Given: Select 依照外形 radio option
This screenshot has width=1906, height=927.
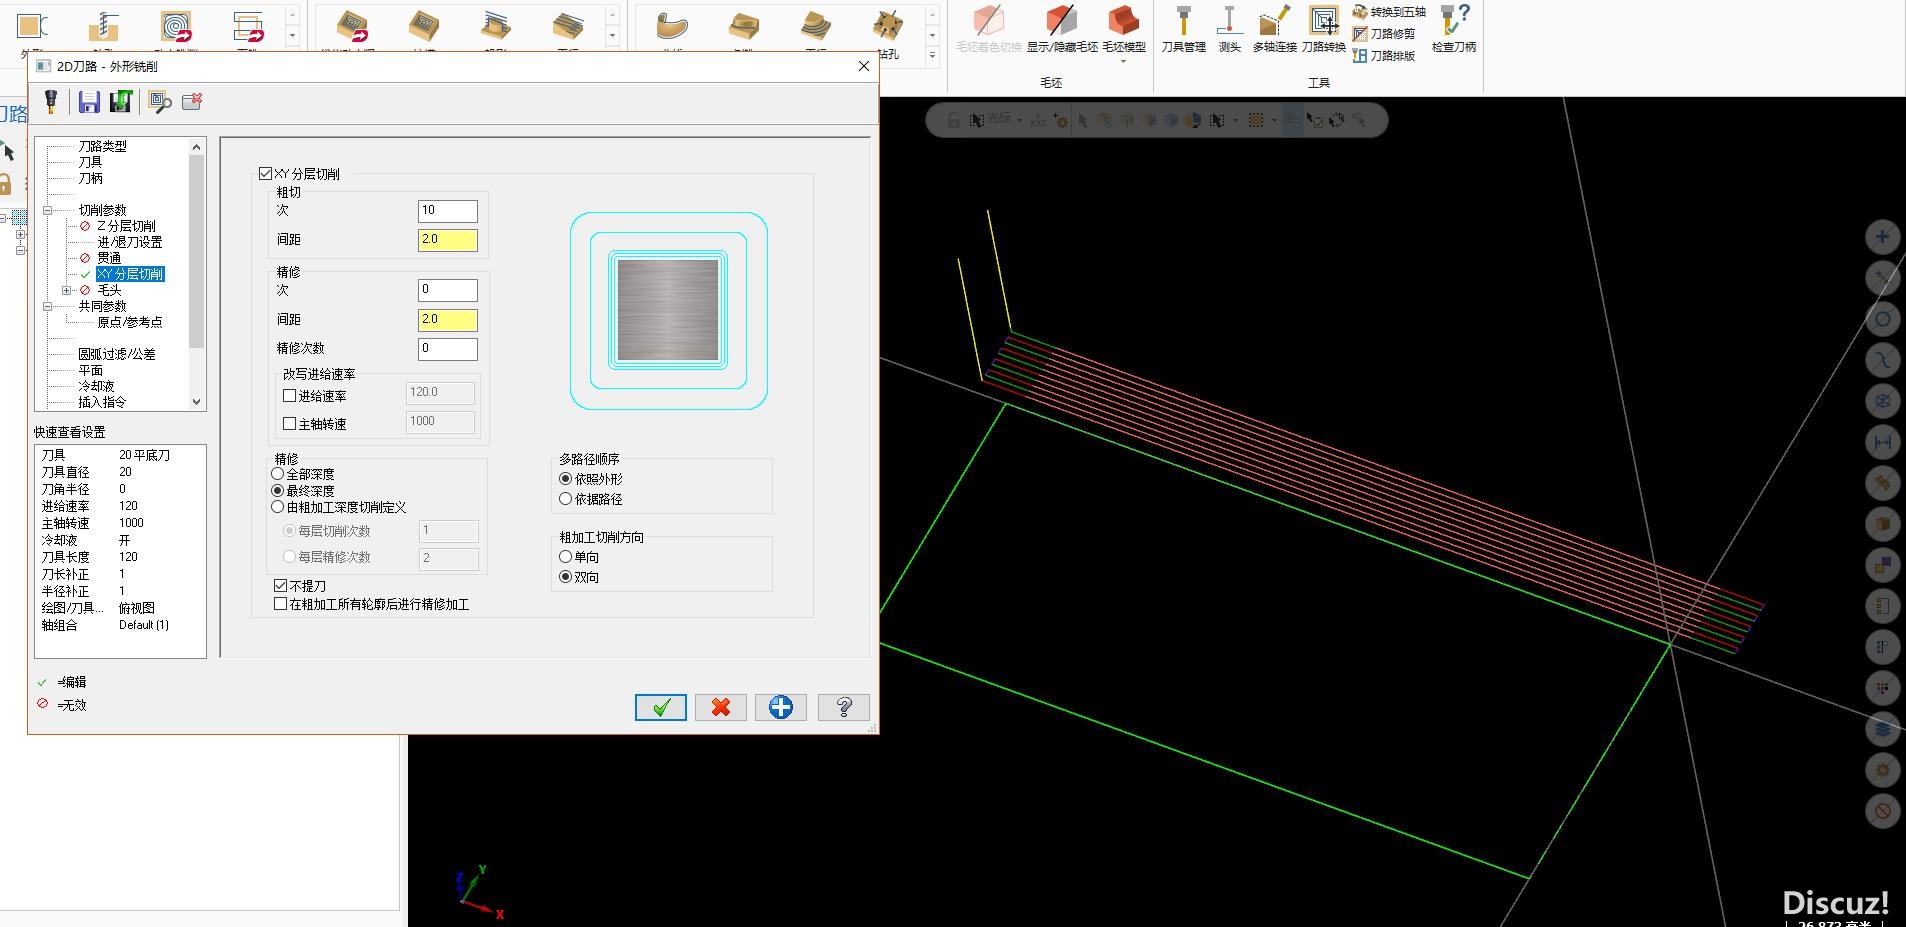Looking at the screenshot, I should (566, 479).
